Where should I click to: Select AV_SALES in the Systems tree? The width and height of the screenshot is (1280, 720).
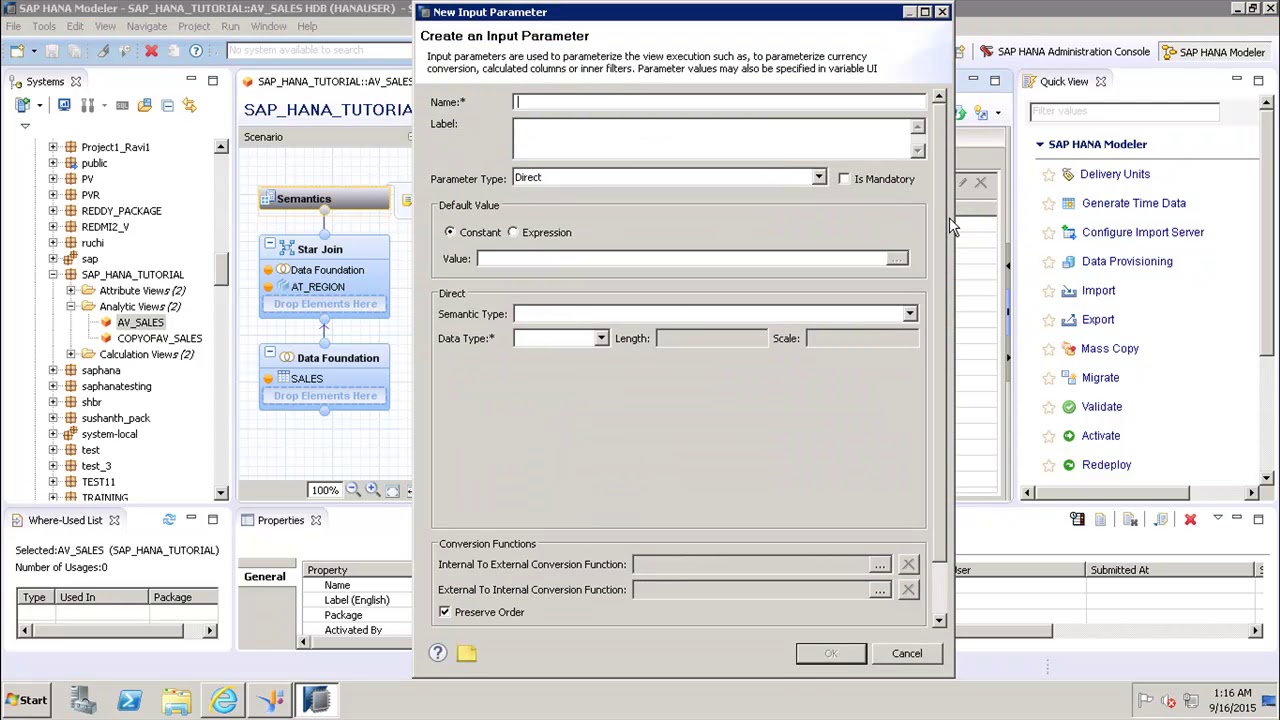tap(140, 322)
